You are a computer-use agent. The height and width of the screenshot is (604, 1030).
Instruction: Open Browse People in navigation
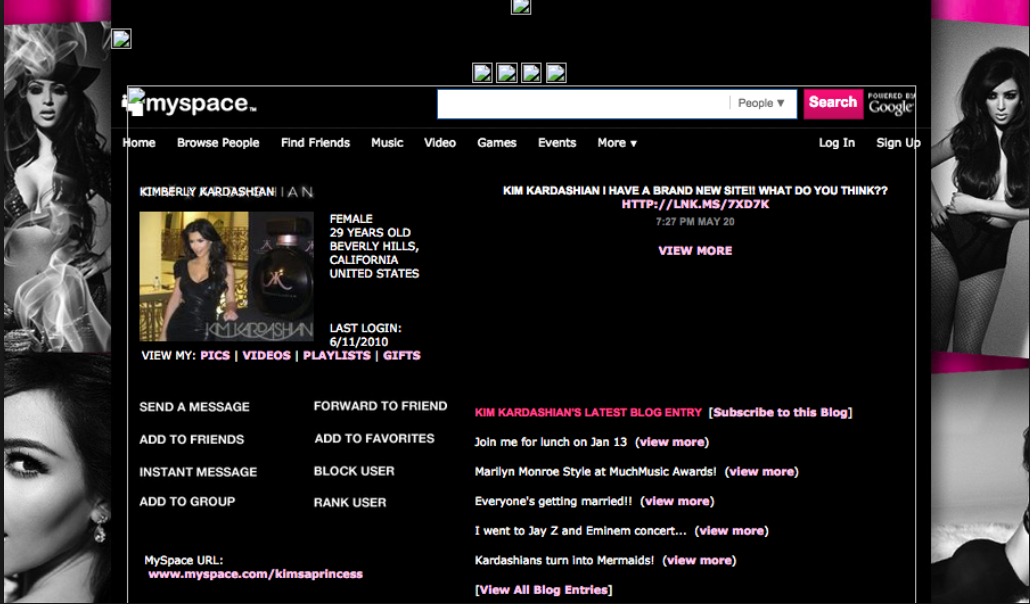pyautogui.click(x=218, y=143)
